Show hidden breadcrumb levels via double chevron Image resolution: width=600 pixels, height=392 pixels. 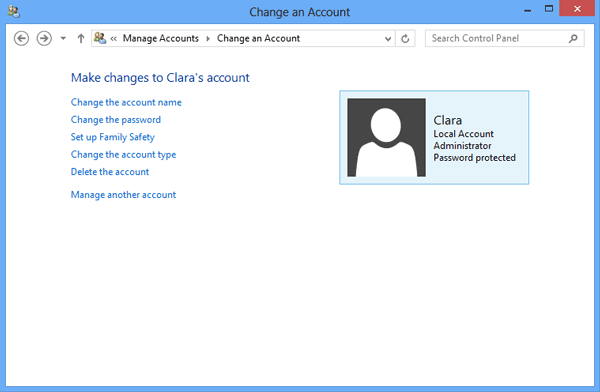[x=114, y=39]
